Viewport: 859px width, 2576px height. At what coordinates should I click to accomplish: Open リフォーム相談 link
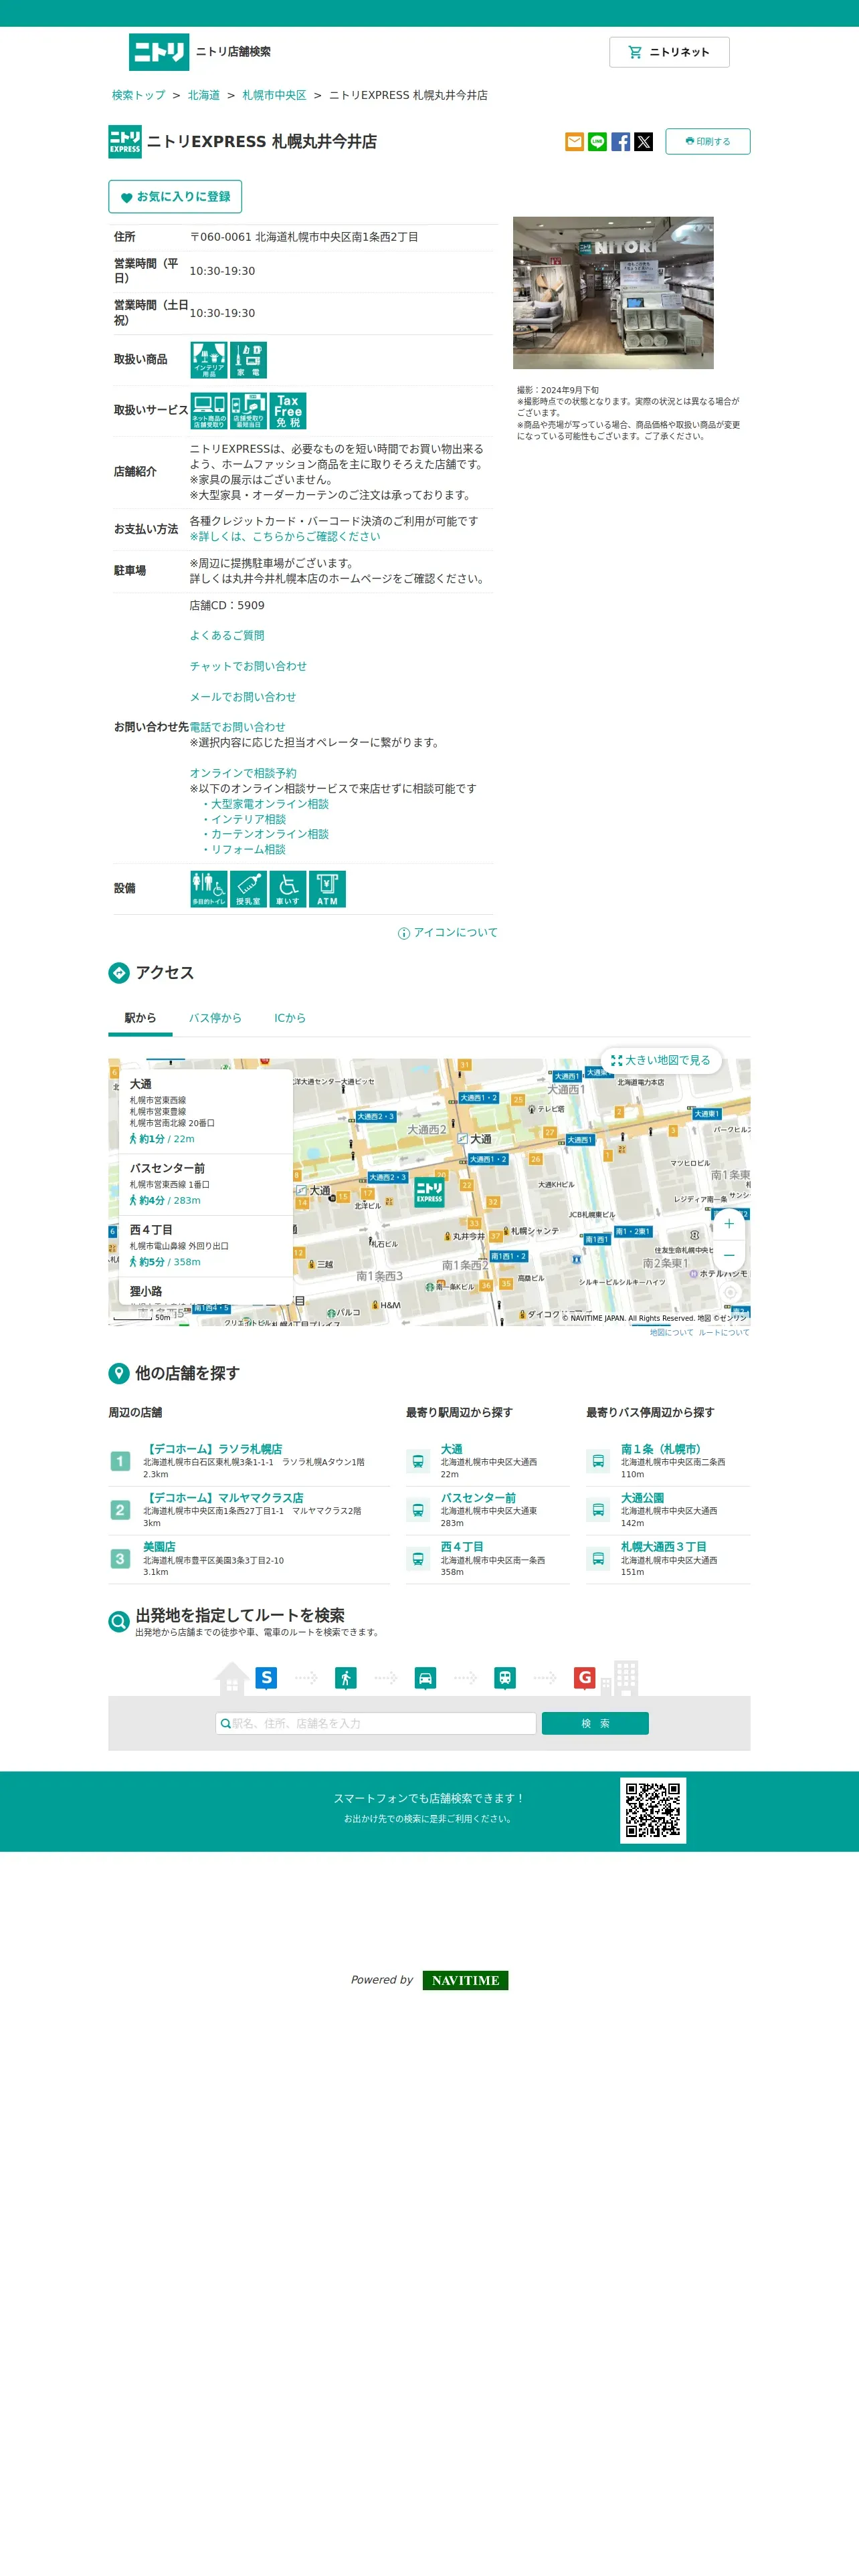tap(248, 850)
